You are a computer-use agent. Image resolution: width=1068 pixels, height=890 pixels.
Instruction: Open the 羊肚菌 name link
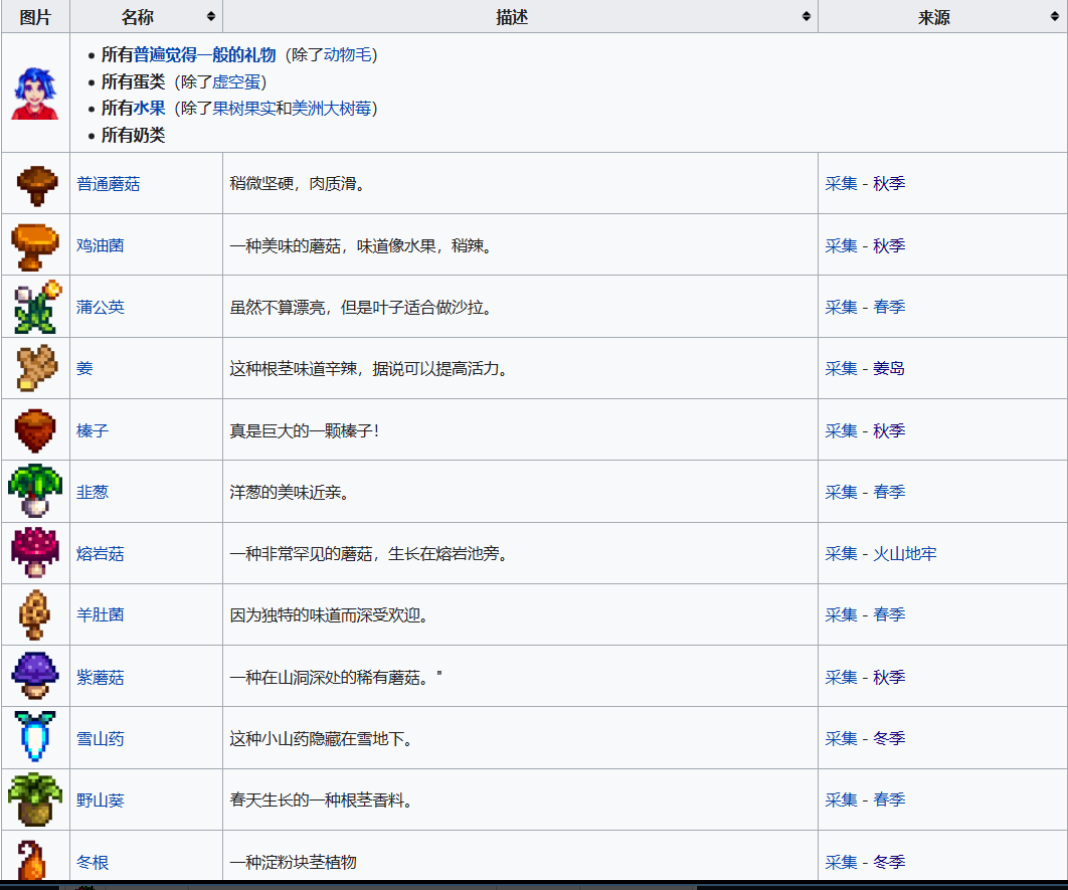[100, 615]
